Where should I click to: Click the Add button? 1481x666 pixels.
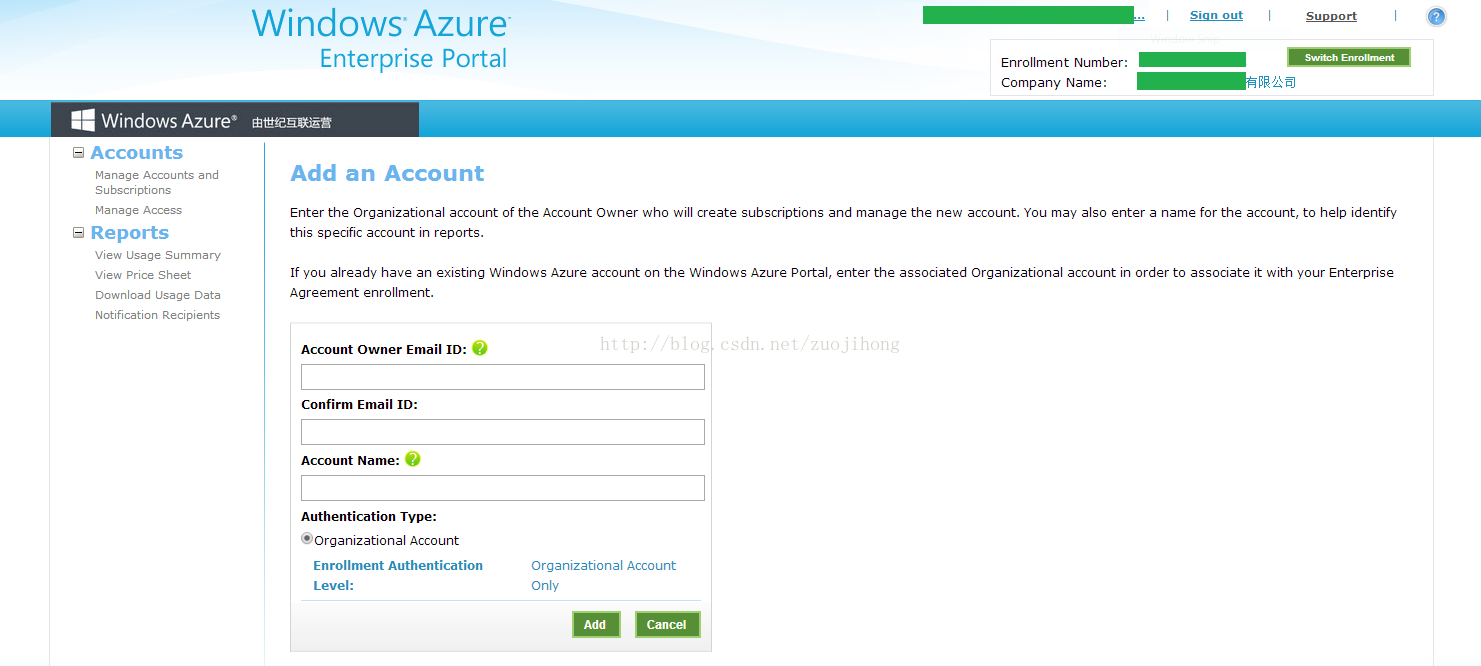point(595,624)
